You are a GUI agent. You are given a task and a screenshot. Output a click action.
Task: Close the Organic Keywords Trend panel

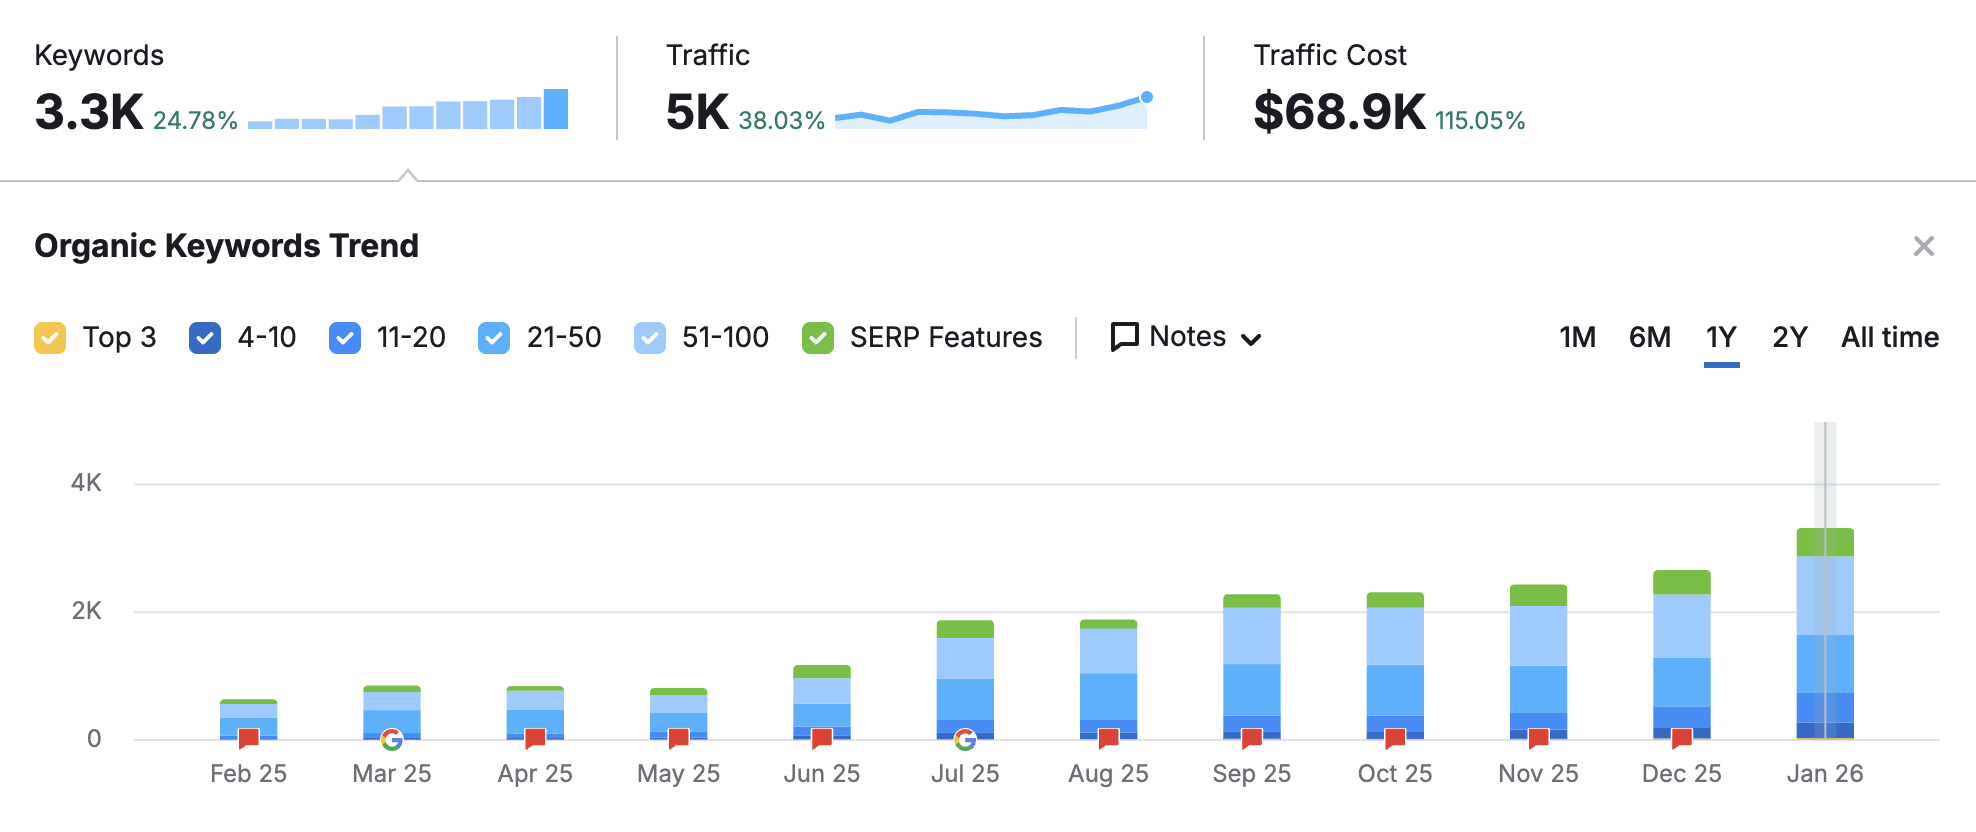coord(1923,246)
